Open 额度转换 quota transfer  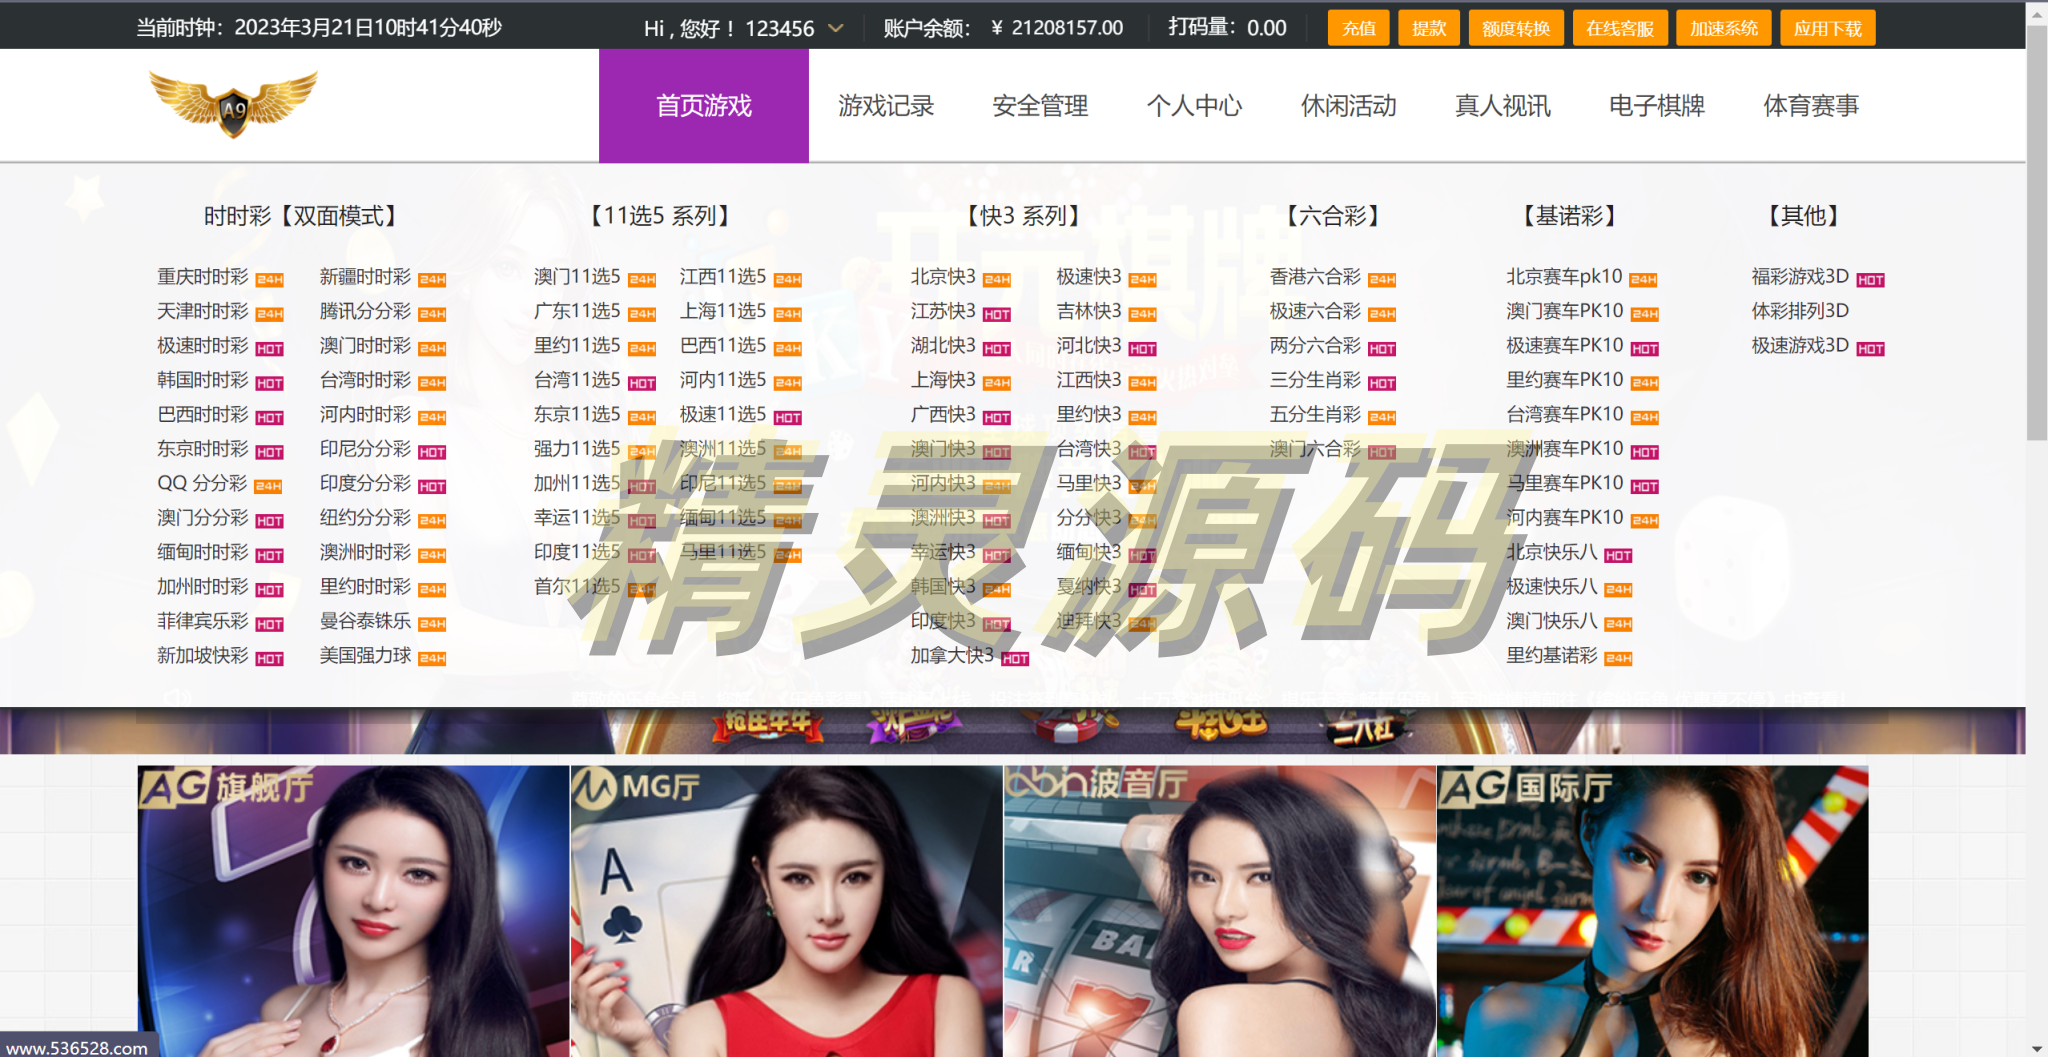[x=1516, y=28]
